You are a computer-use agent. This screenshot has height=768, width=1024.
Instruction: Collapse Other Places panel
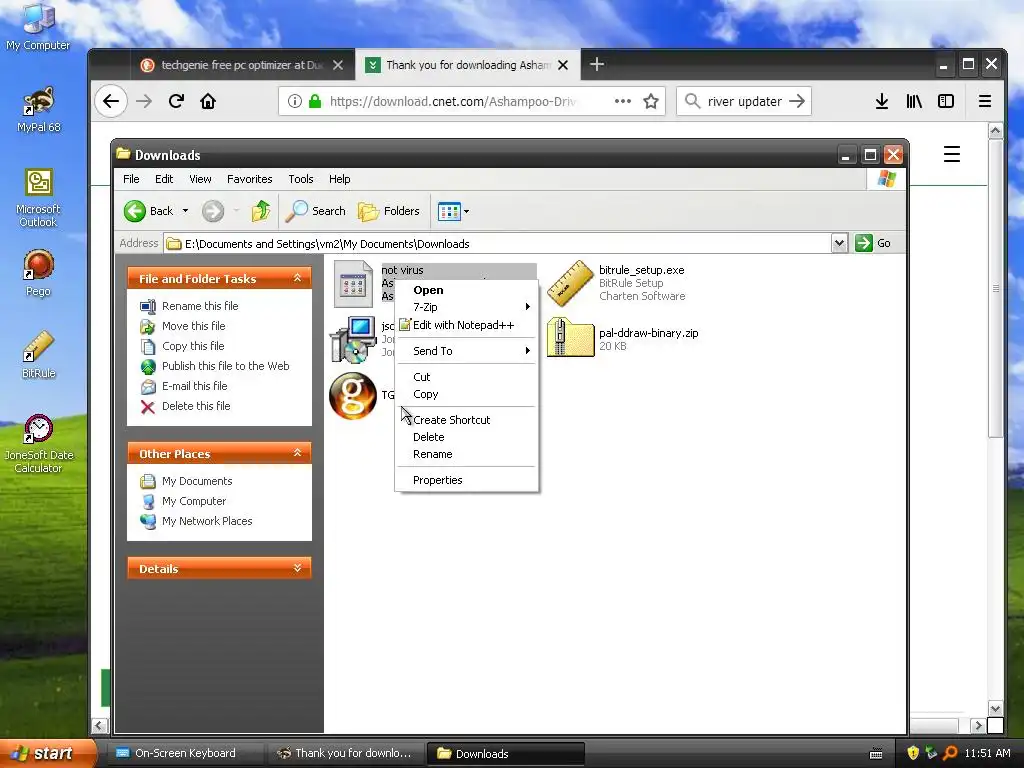[x=297, y=453]
